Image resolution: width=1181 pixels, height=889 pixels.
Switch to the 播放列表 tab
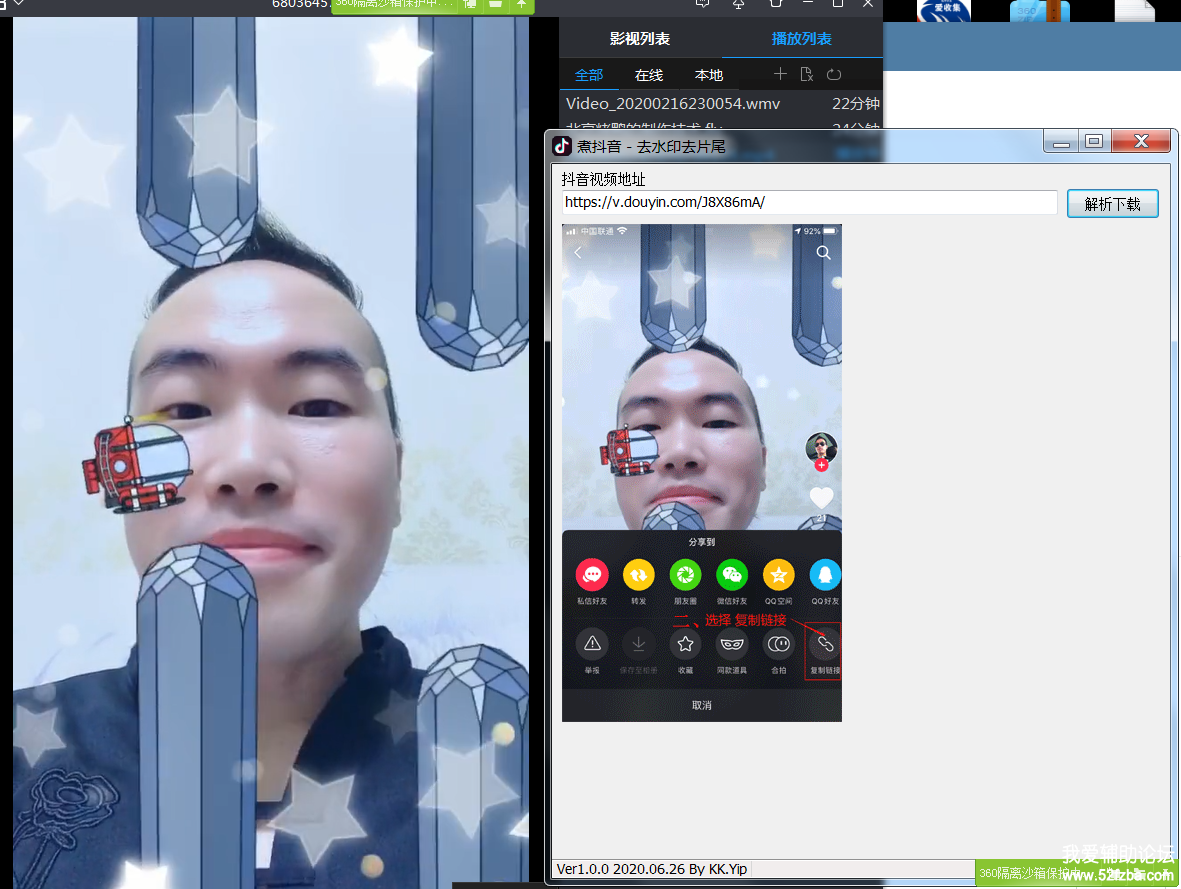point(801,39)
